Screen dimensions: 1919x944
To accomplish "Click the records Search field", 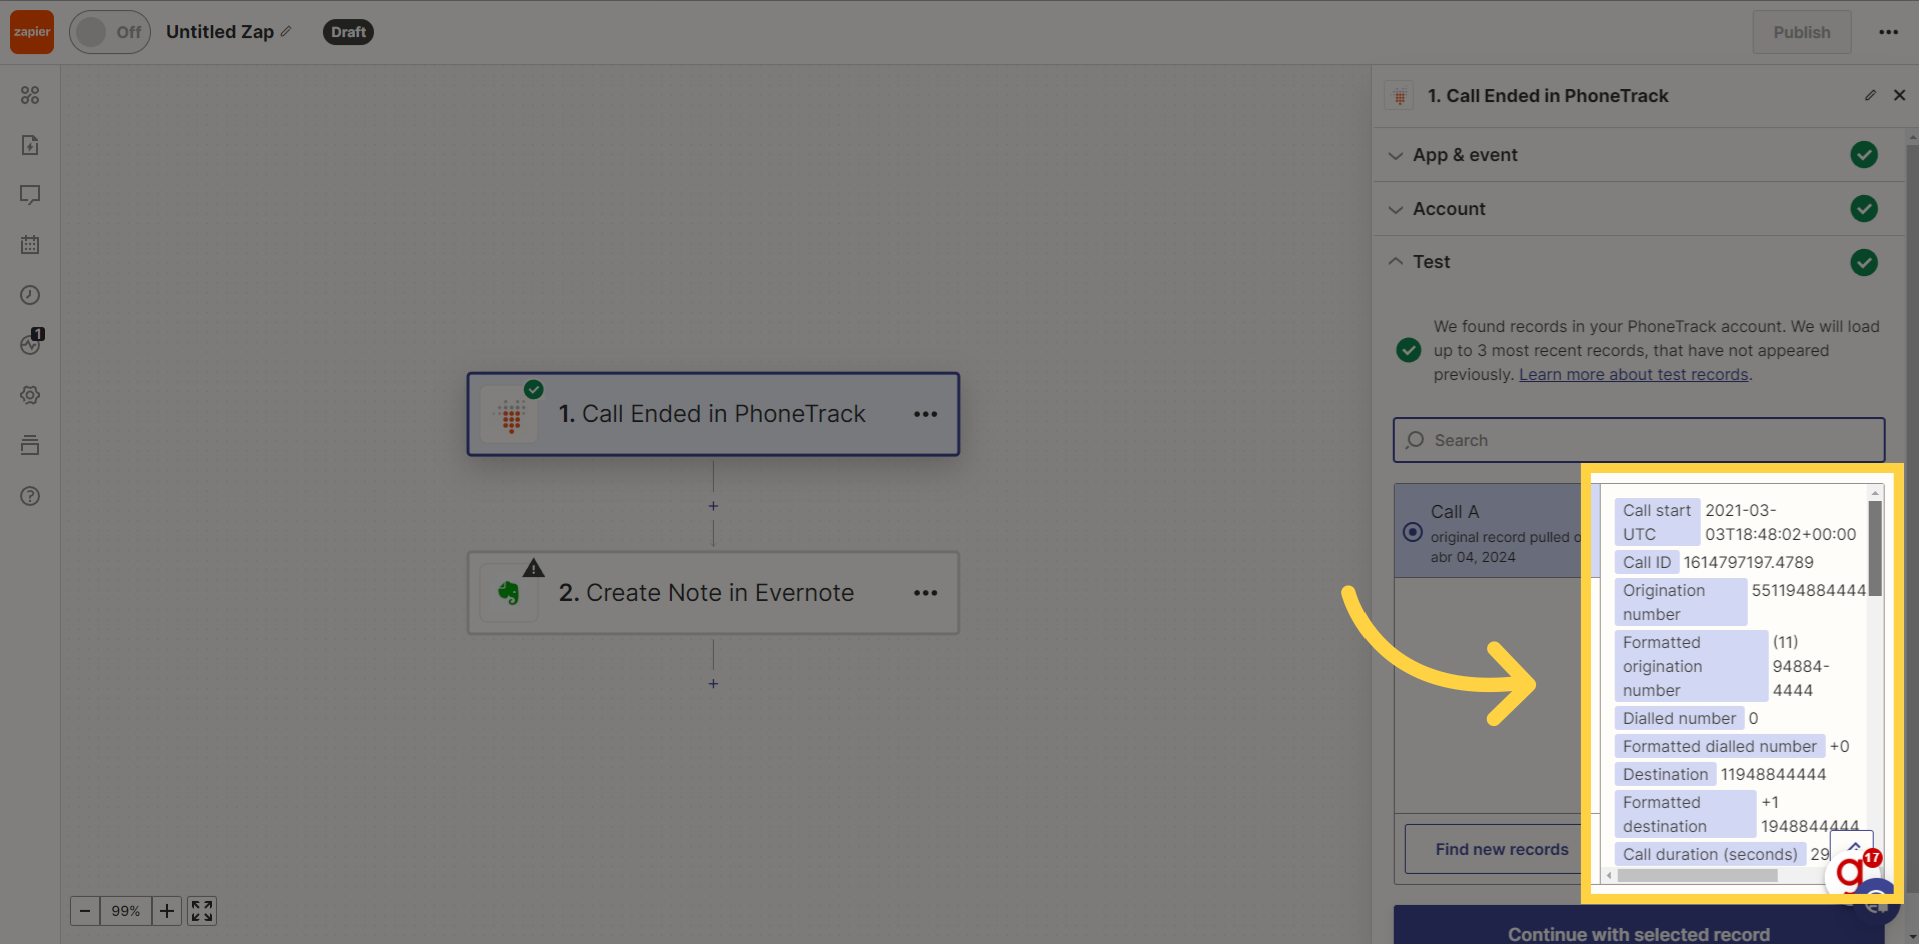I will (1639, 440).
